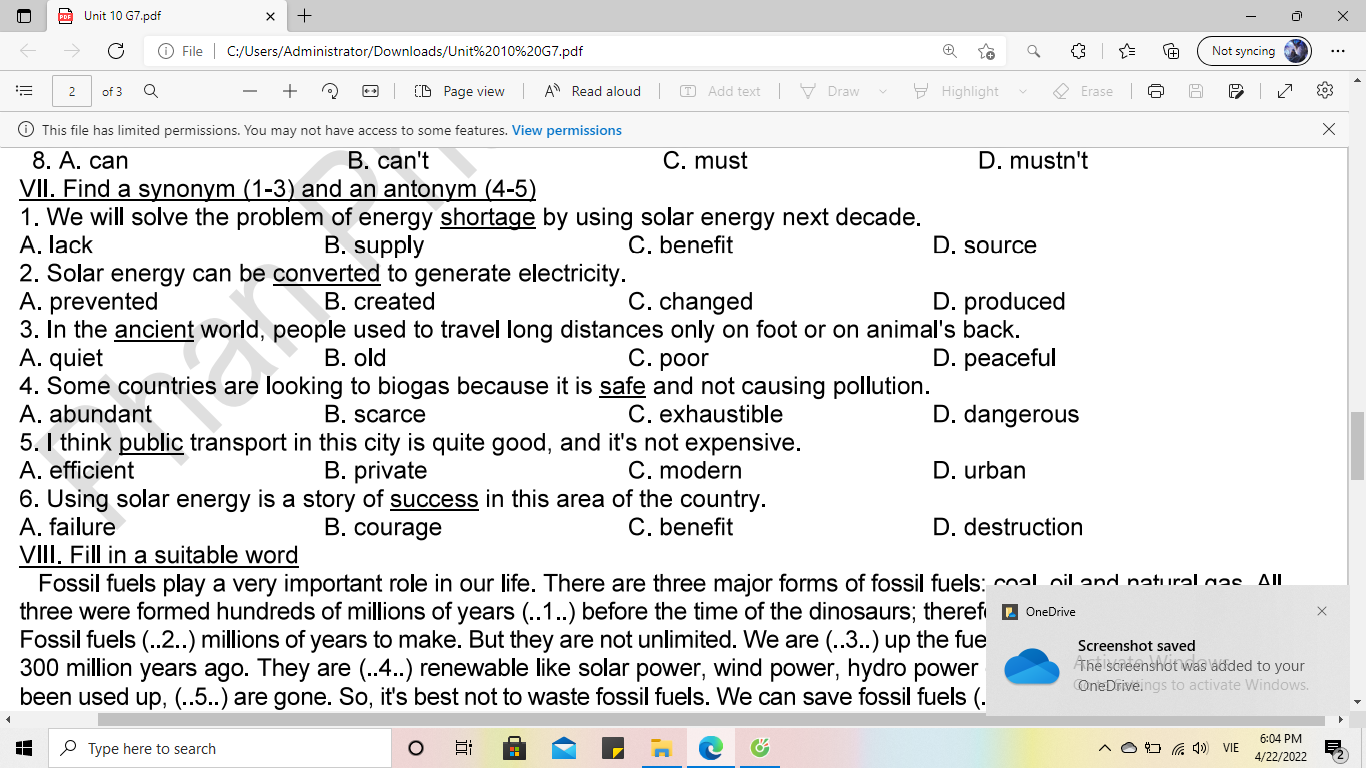The width and height of the screenshot is (1366, 768).
Task: Select the Unit 10 G7.pdf tab
Action: 166,16
